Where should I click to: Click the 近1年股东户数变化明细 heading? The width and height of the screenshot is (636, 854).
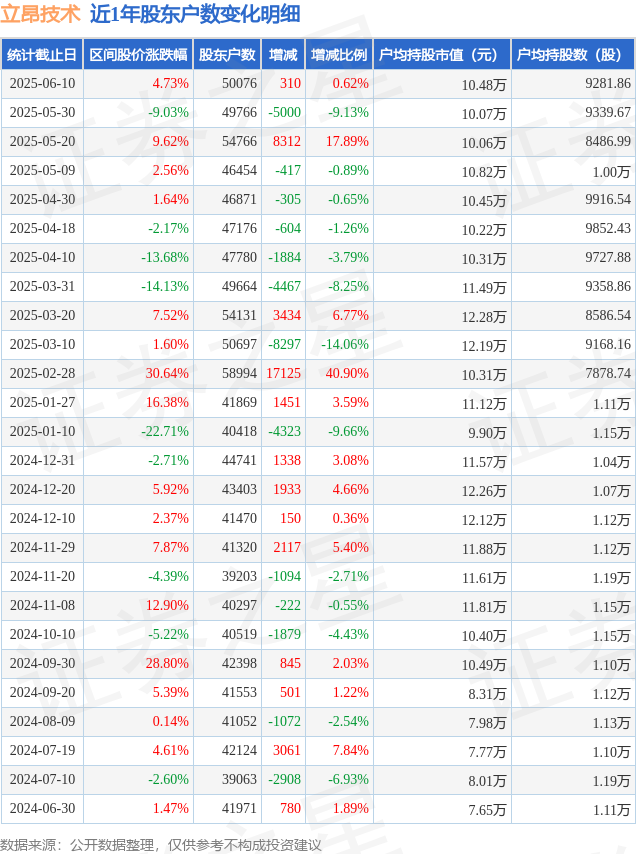pos(195,14)
